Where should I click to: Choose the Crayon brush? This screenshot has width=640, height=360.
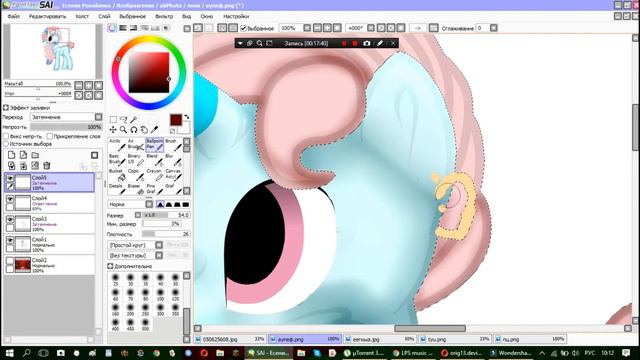click(x=155, y=175)
